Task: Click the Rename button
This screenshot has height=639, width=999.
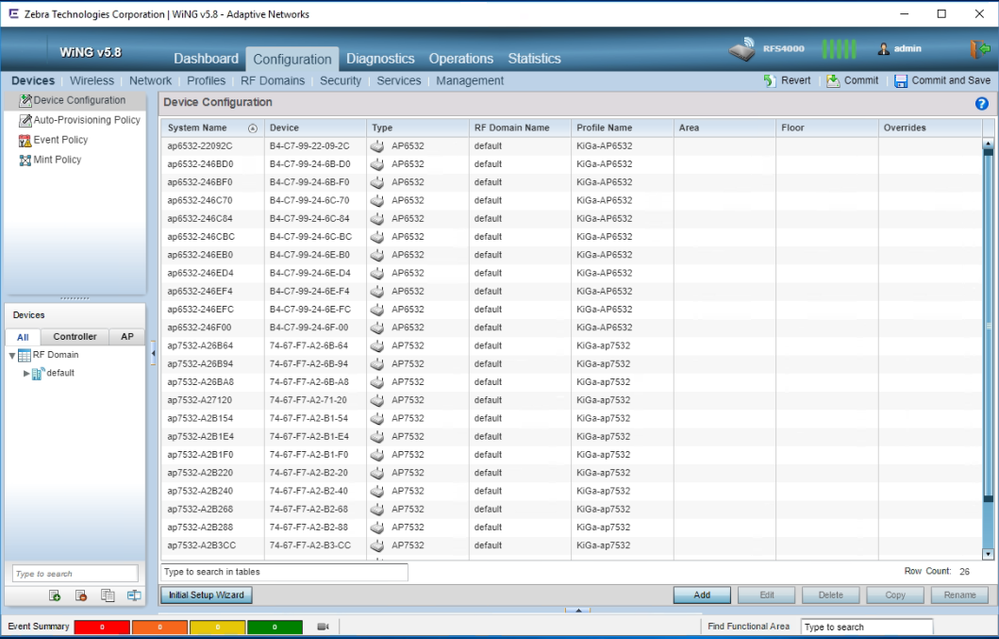Action: click(959, 595)
